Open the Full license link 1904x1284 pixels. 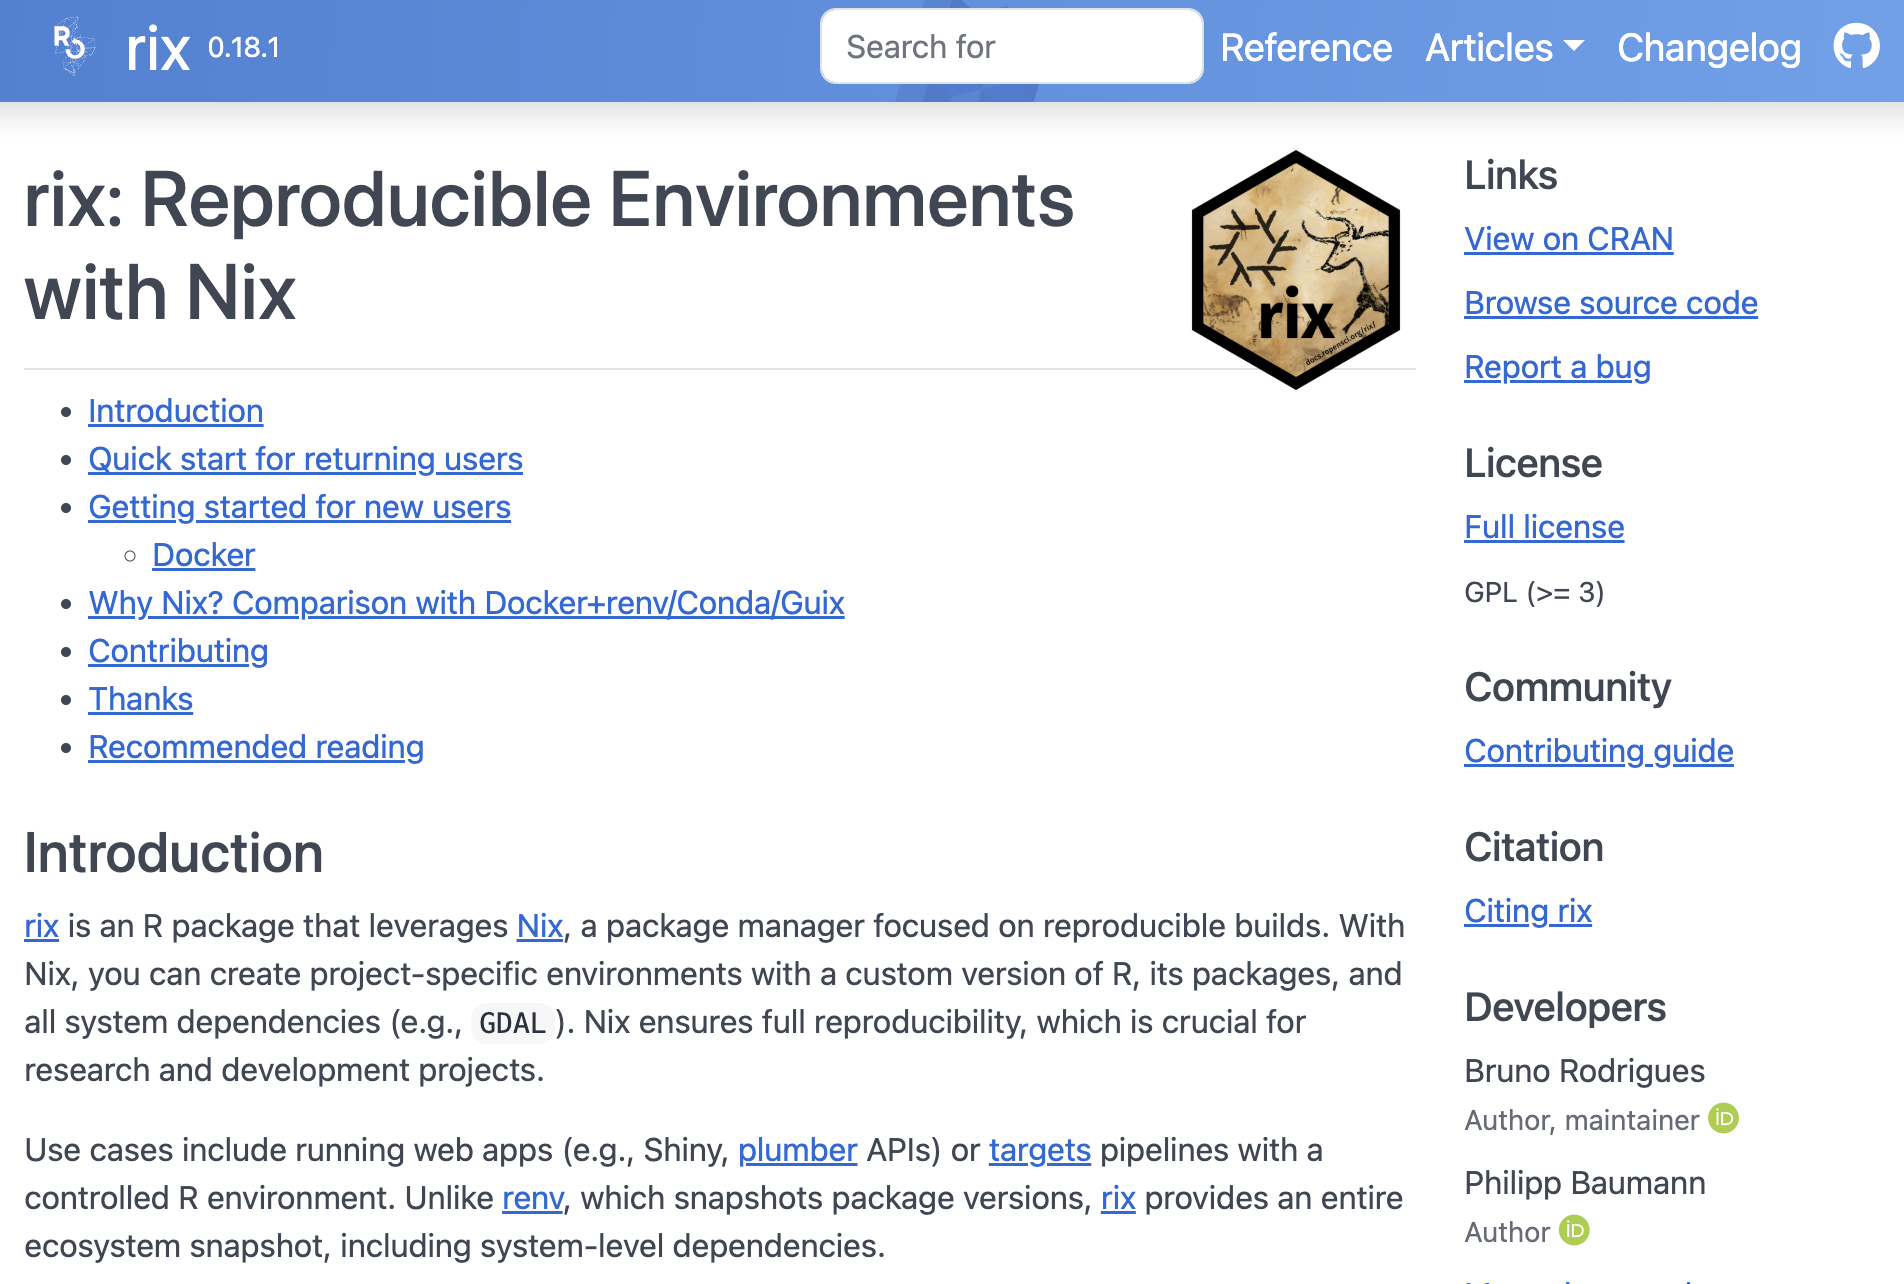(1544, 527)
